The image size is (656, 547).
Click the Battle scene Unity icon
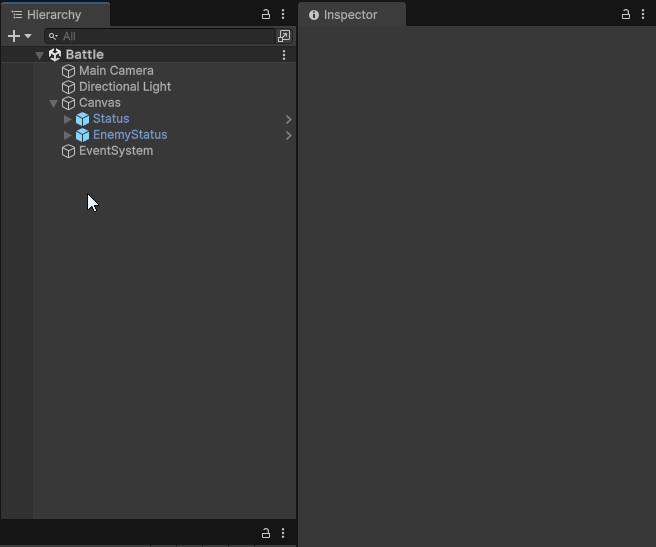(x=55, y=55)
